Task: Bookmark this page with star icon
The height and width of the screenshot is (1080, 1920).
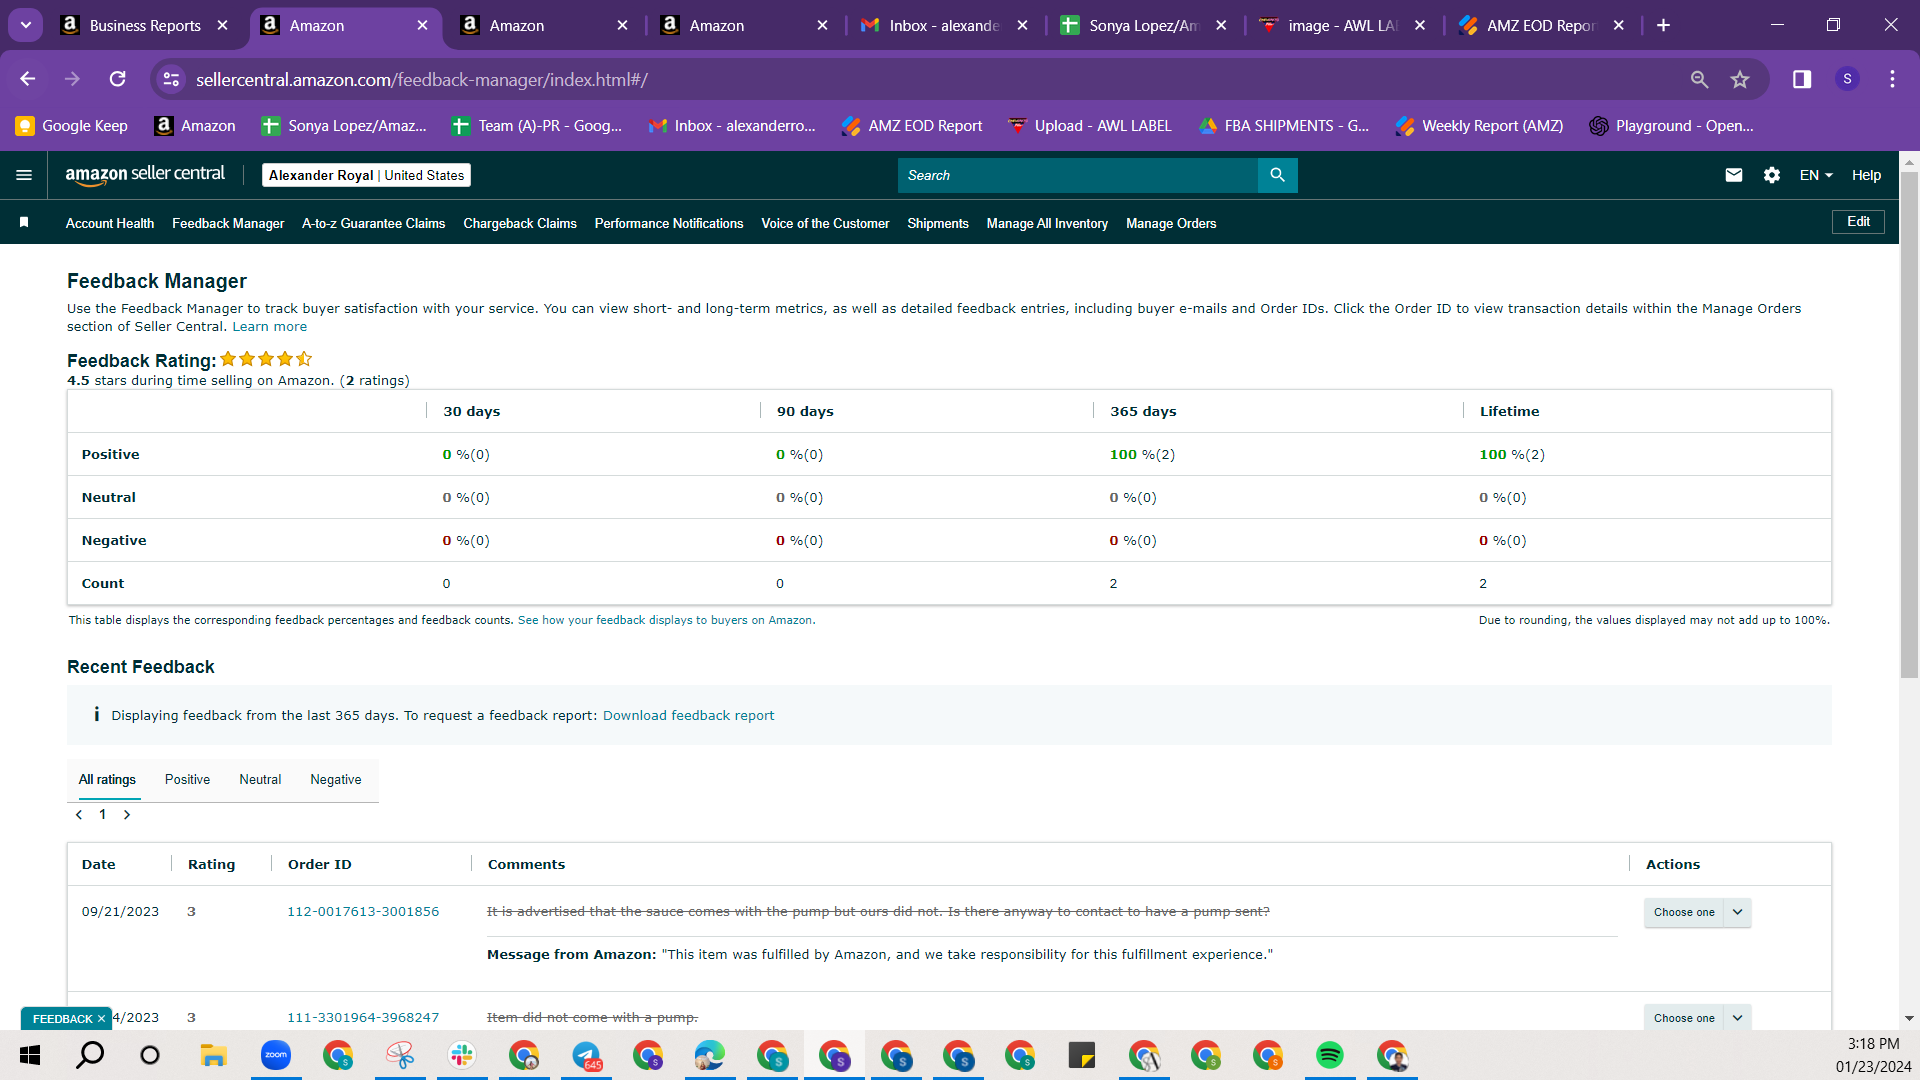Action: (x=1740, y=79)
